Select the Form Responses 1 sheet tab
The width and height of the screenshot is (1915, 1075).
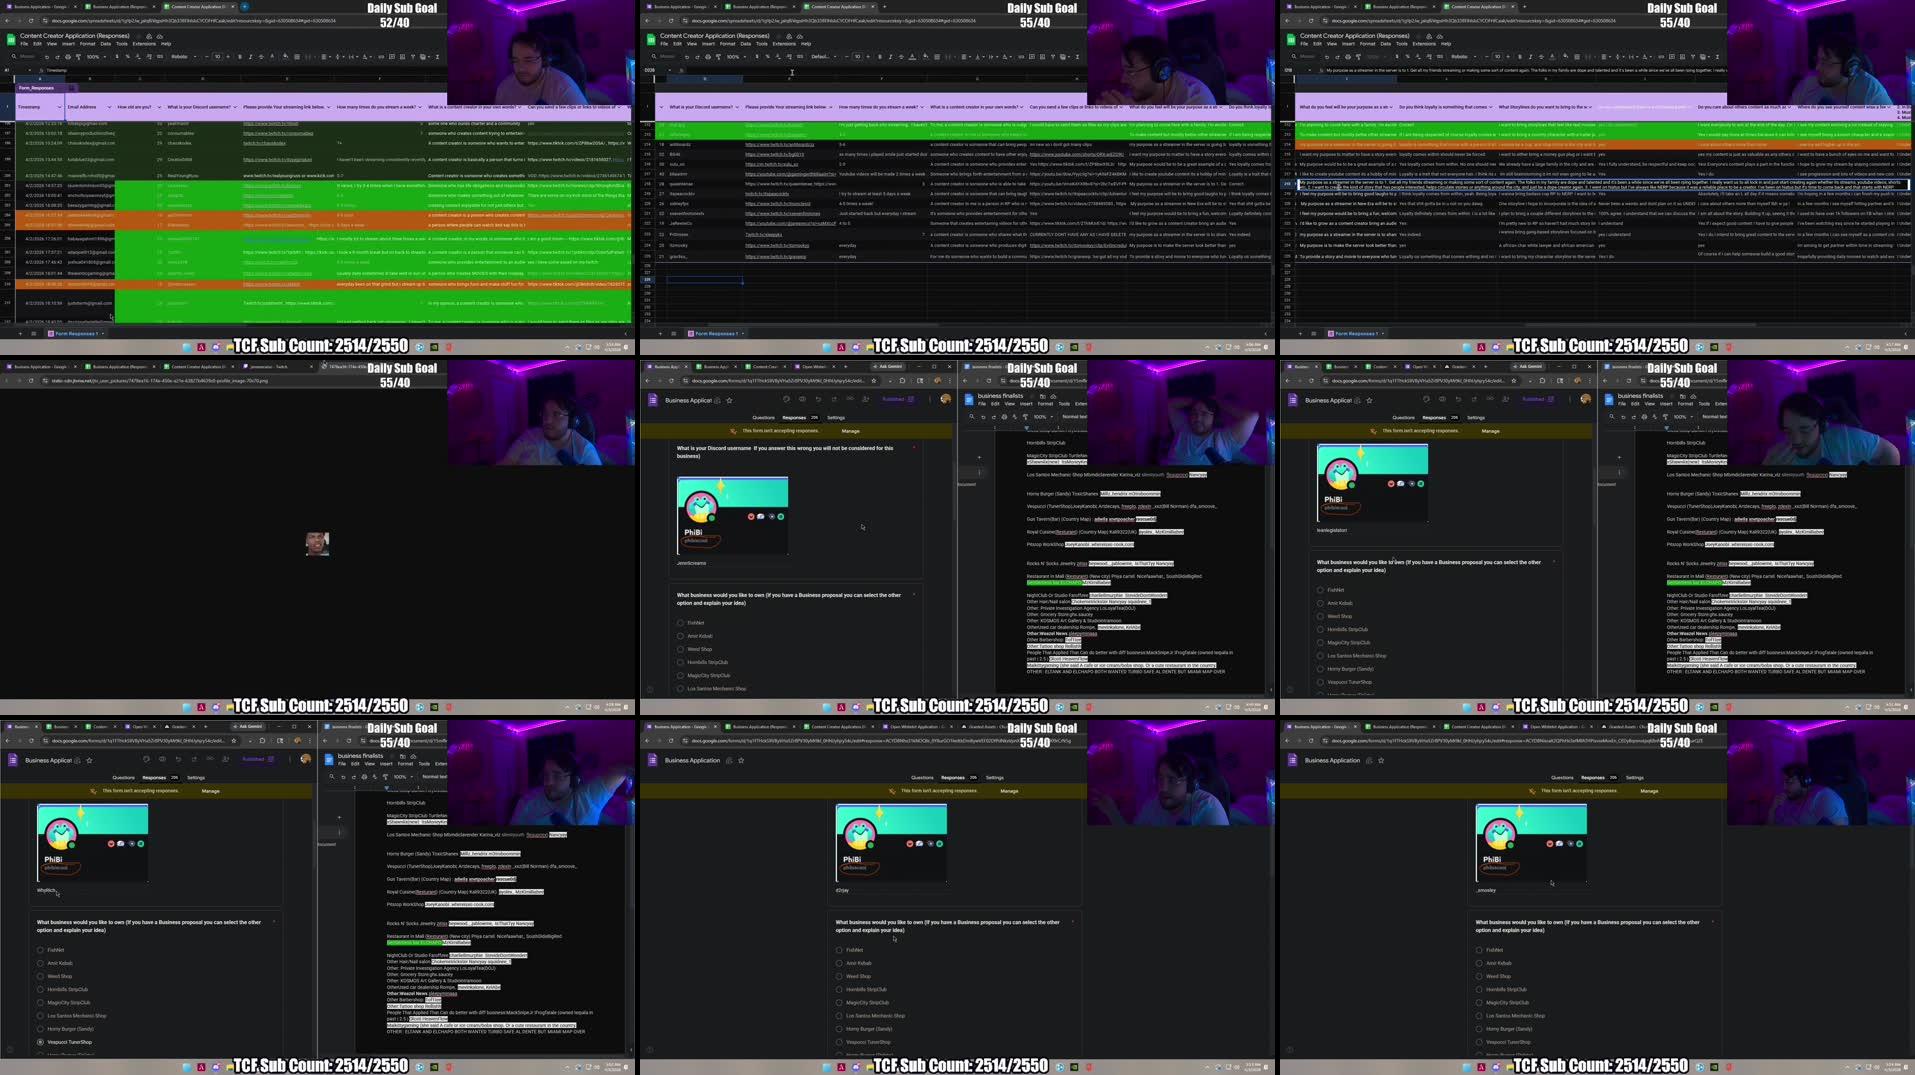[x=74, y=333]
